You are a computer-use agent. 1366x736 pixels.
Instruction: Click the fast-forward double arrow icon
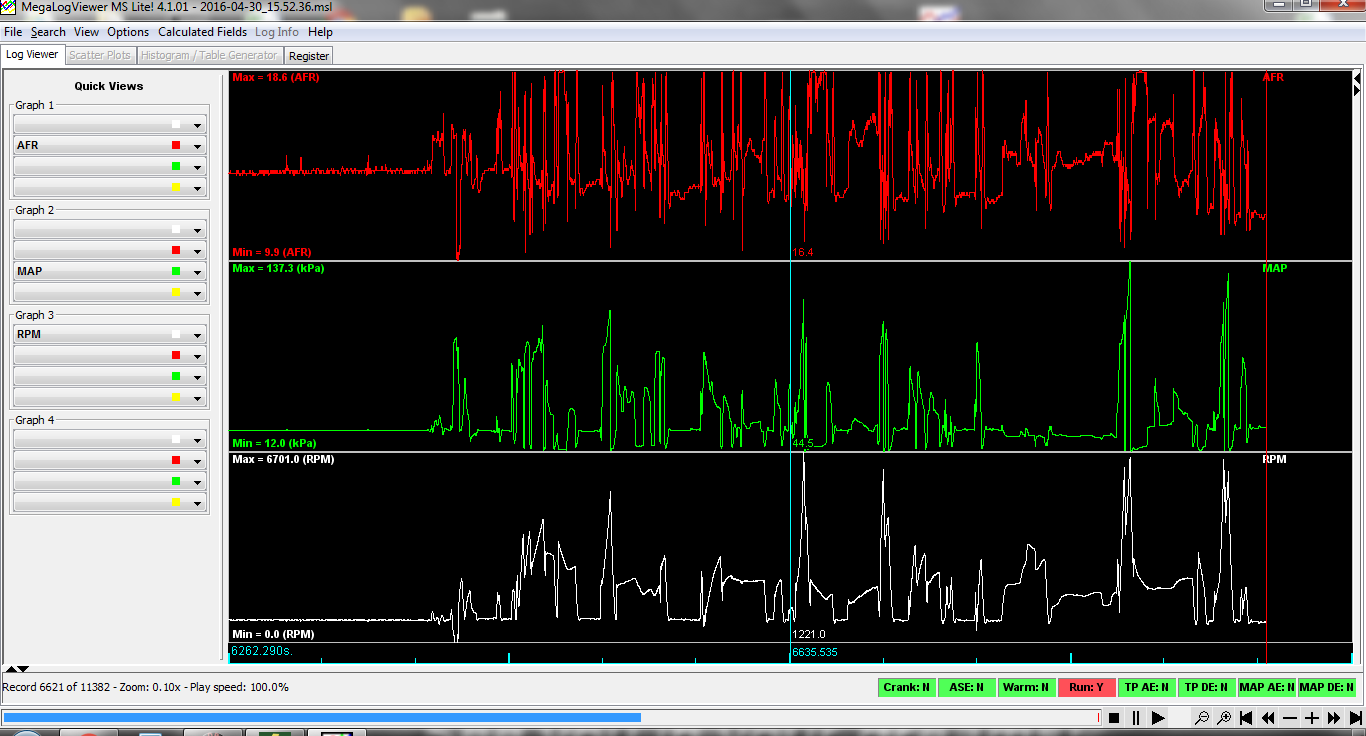[x=1334, y=718]
